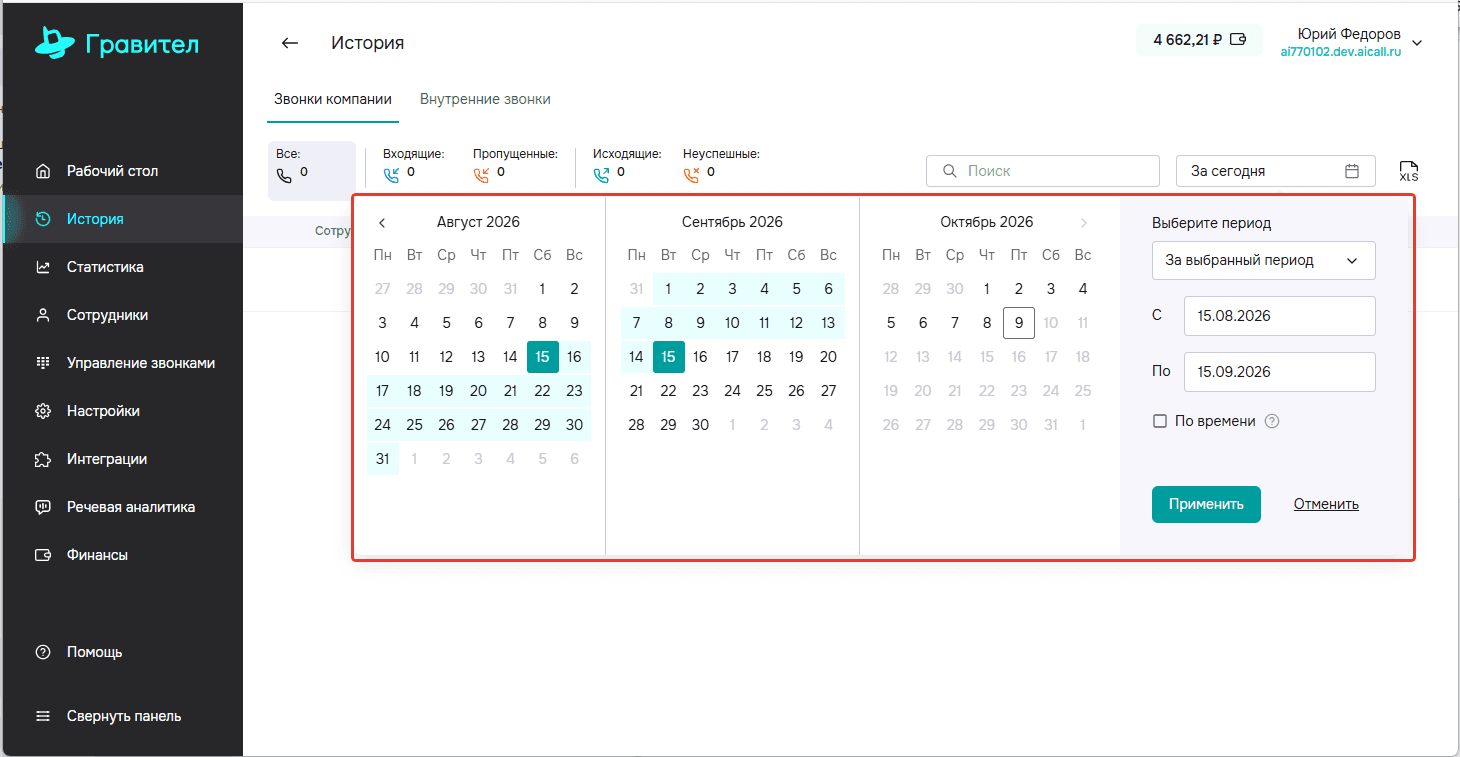The image size is (1460, 757).
Task: Switch to the Внутренние звонки tab
Action: pyautogui.click(x=485, y=99)
